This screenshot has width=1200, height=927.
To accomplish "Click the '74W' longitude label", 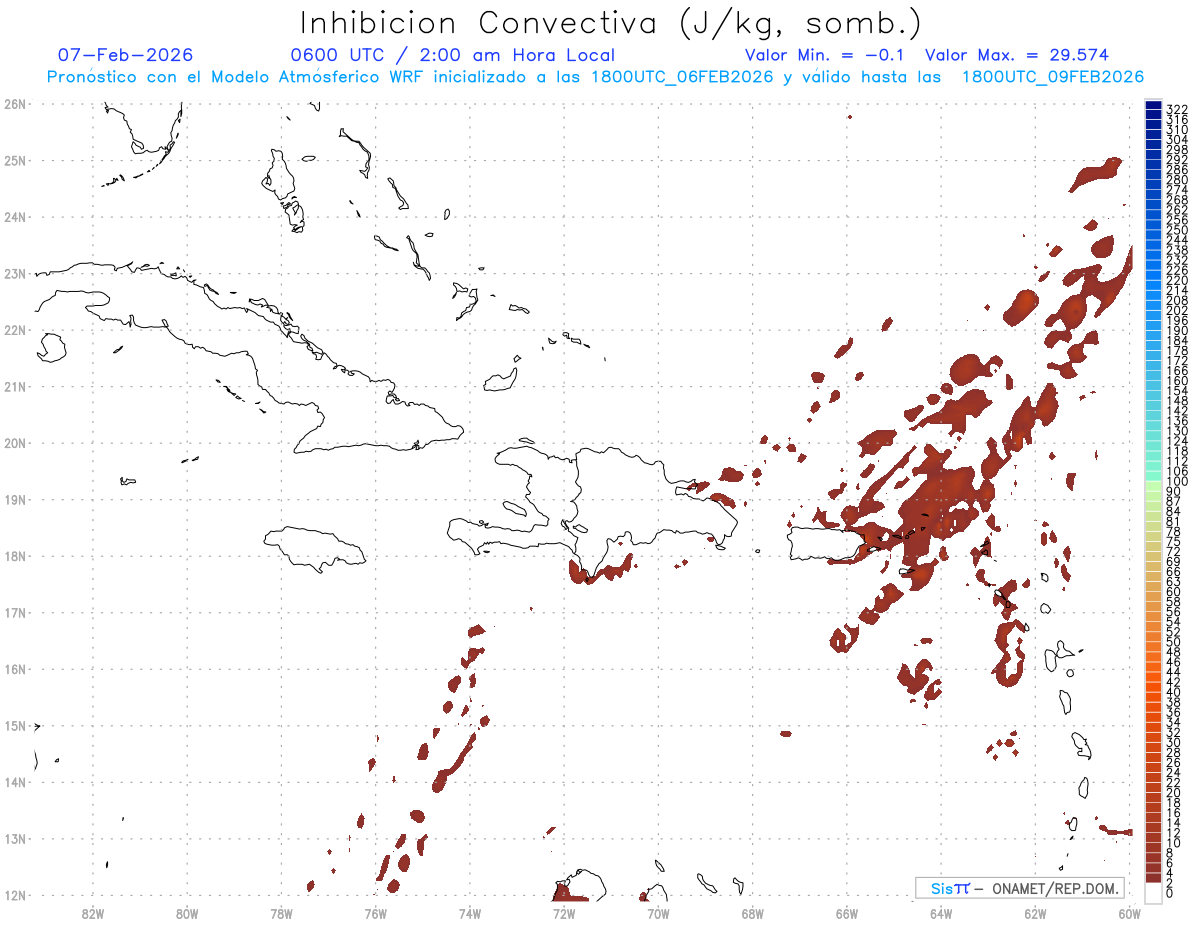I will pyautogui.click(x=470, y=913).
